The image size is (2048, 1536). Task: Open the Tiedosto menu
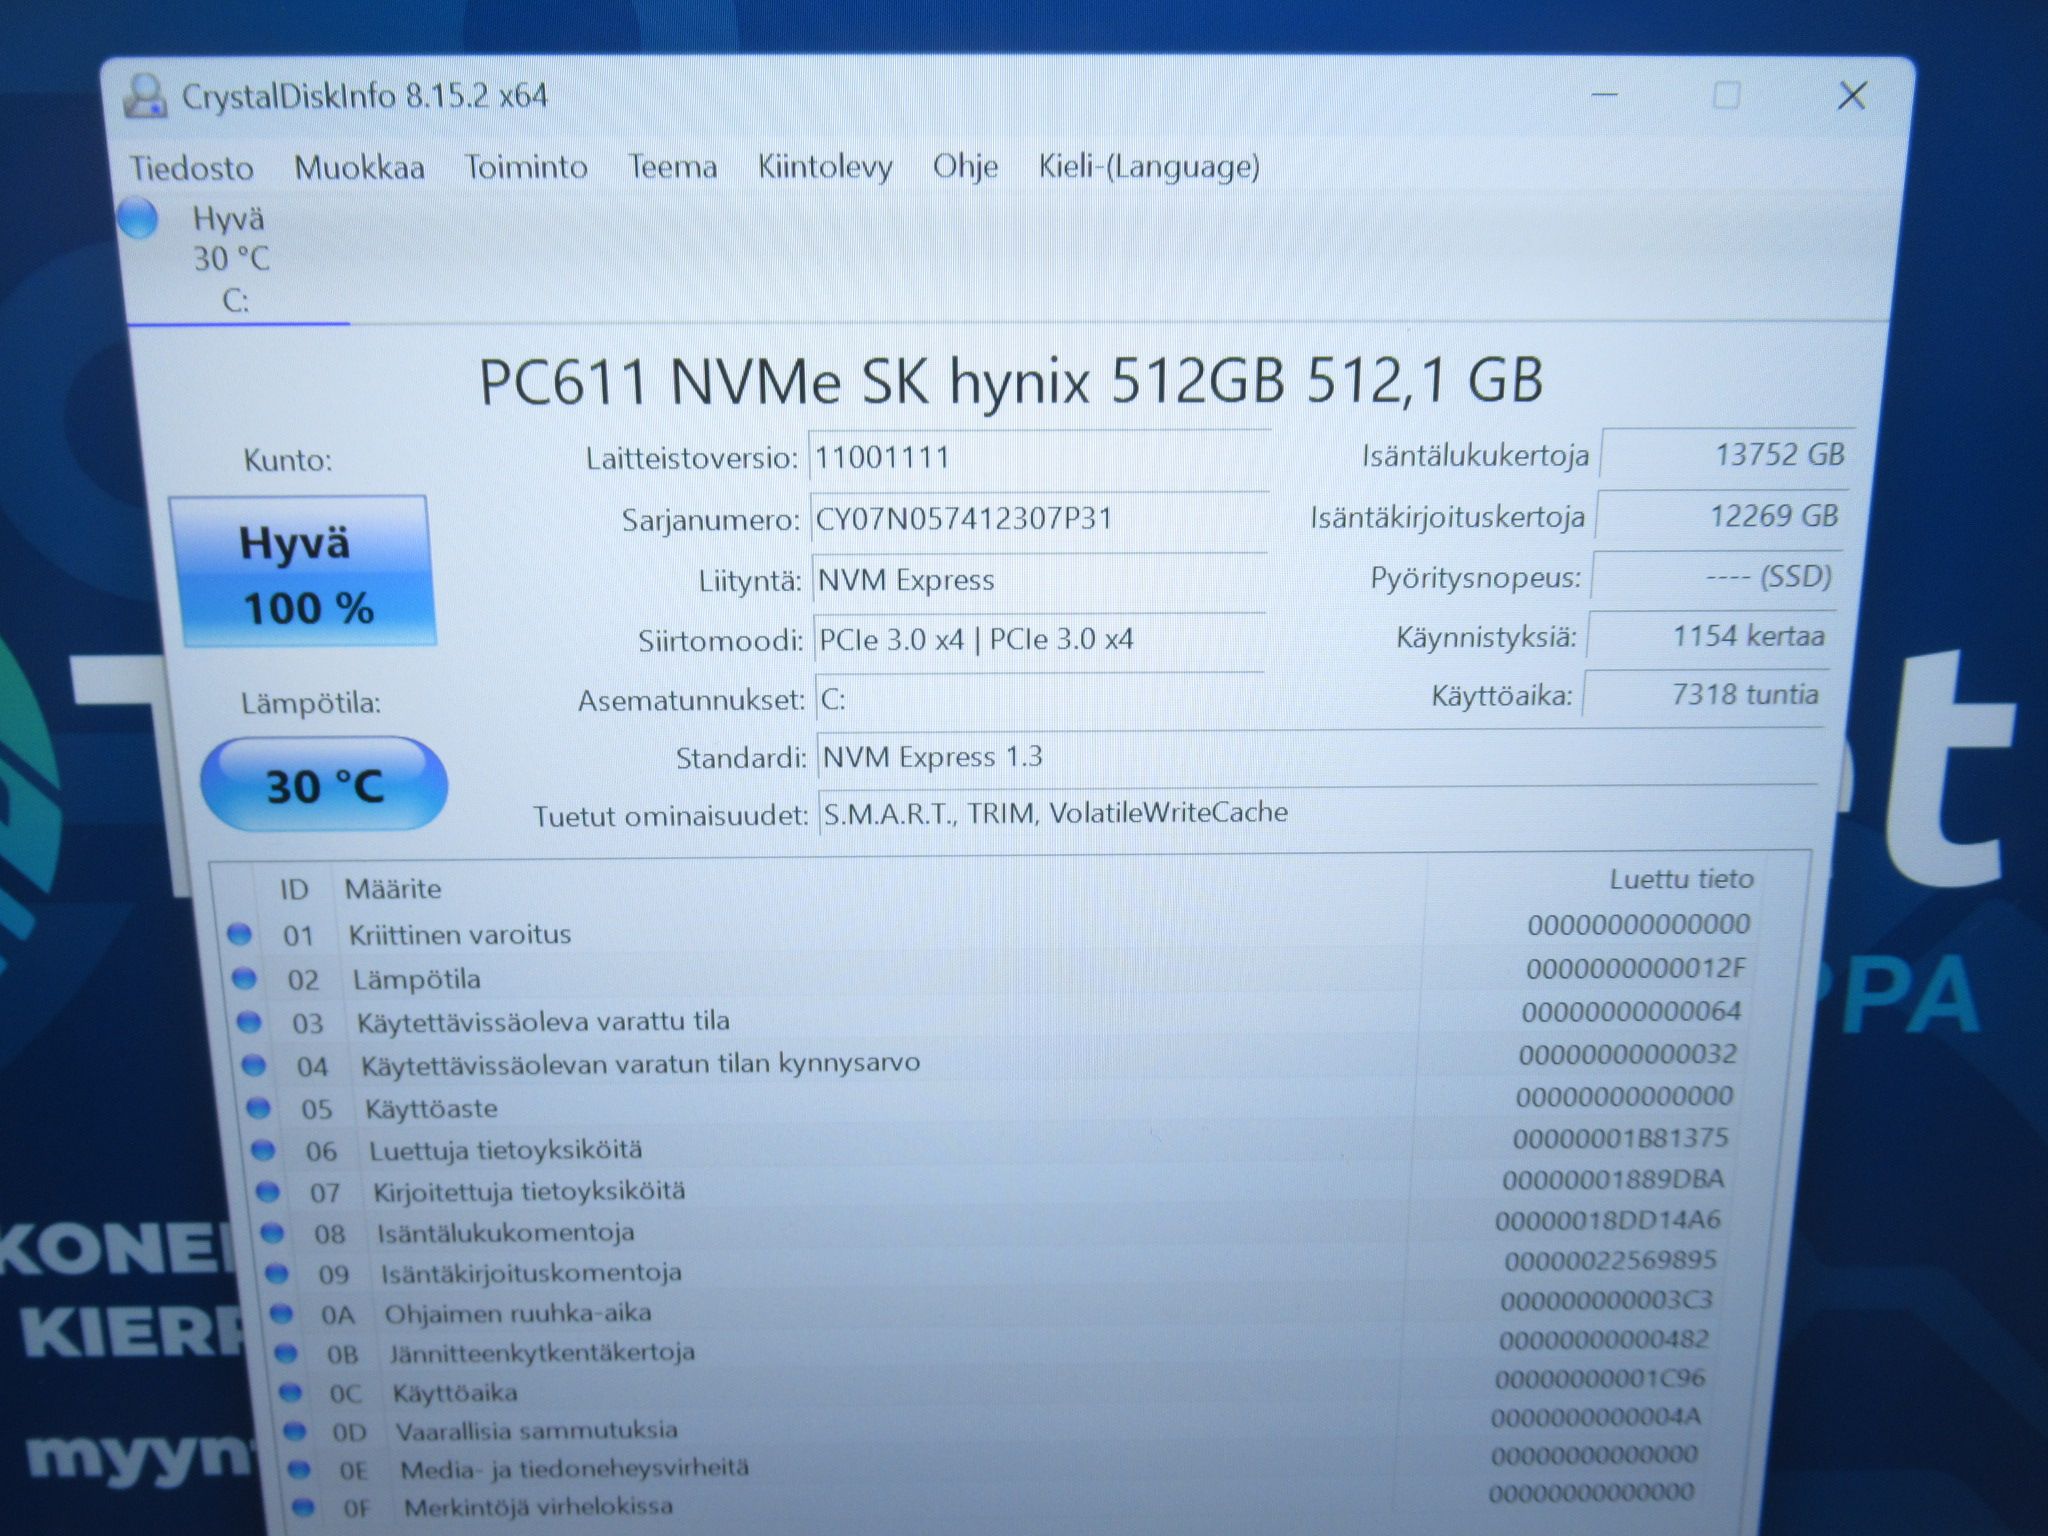(x=192, y=168)
